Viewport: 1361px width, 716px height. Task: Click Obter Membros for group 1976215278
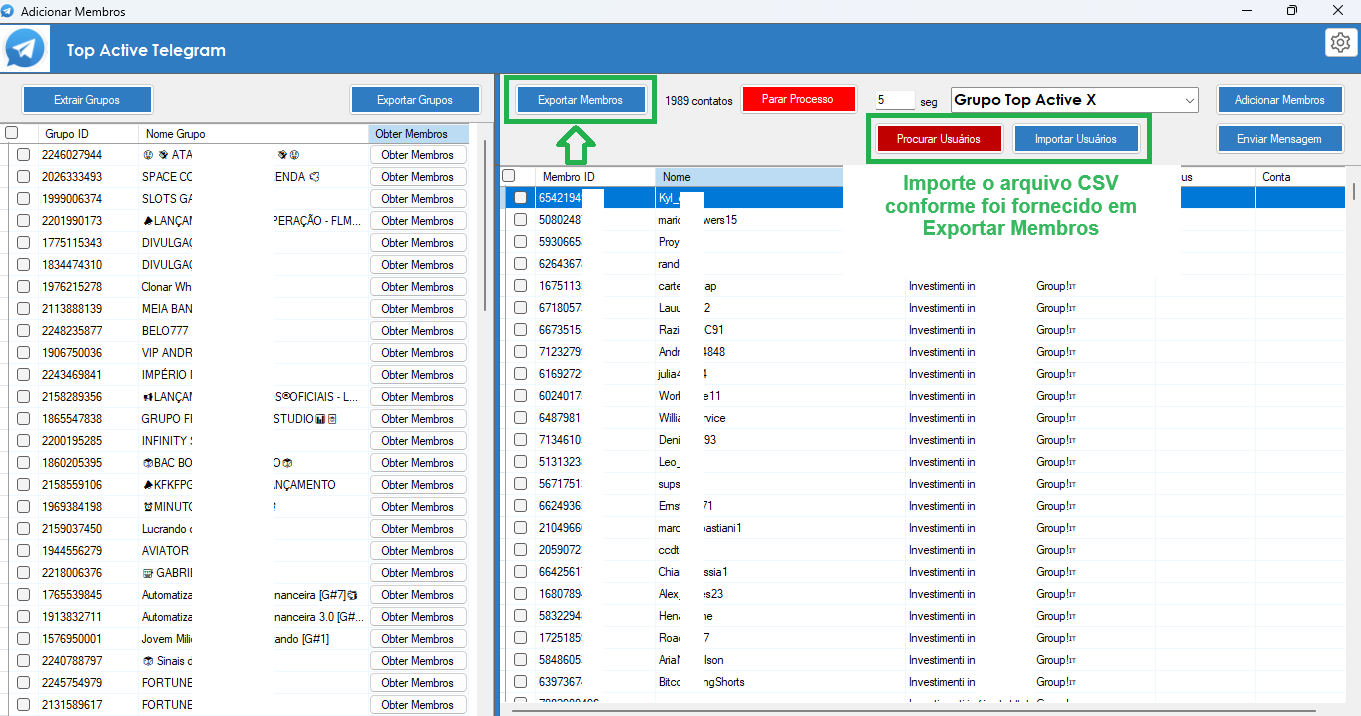[418, 287]
